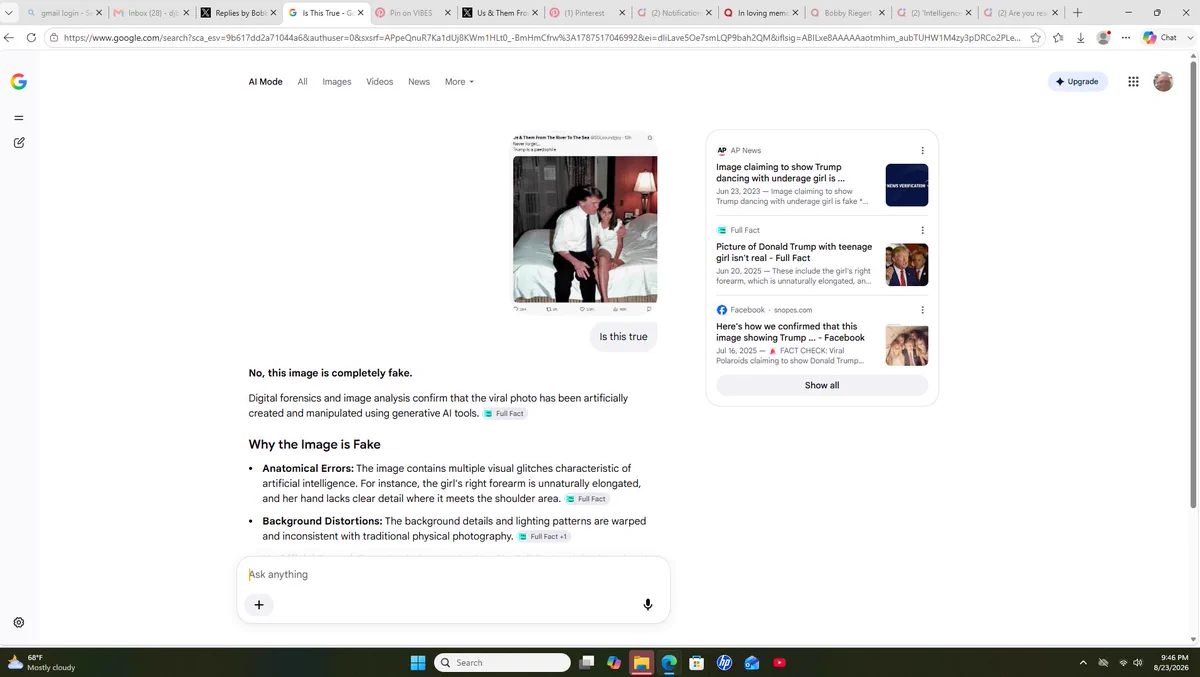Open Outlook from taskbar

[x=752, y=662]
